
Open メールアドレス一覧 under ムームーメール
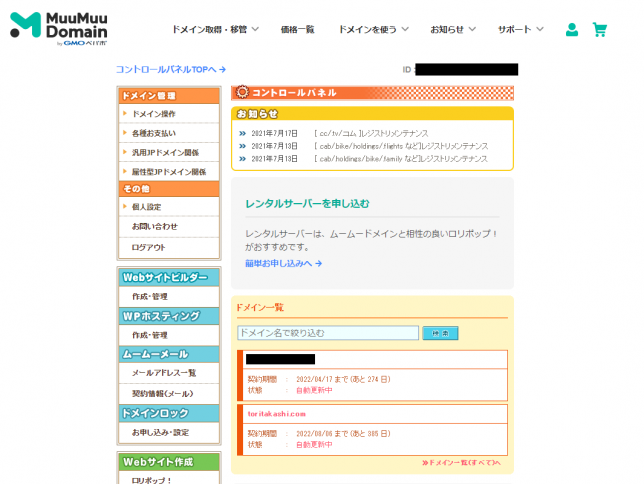[164, 372]
